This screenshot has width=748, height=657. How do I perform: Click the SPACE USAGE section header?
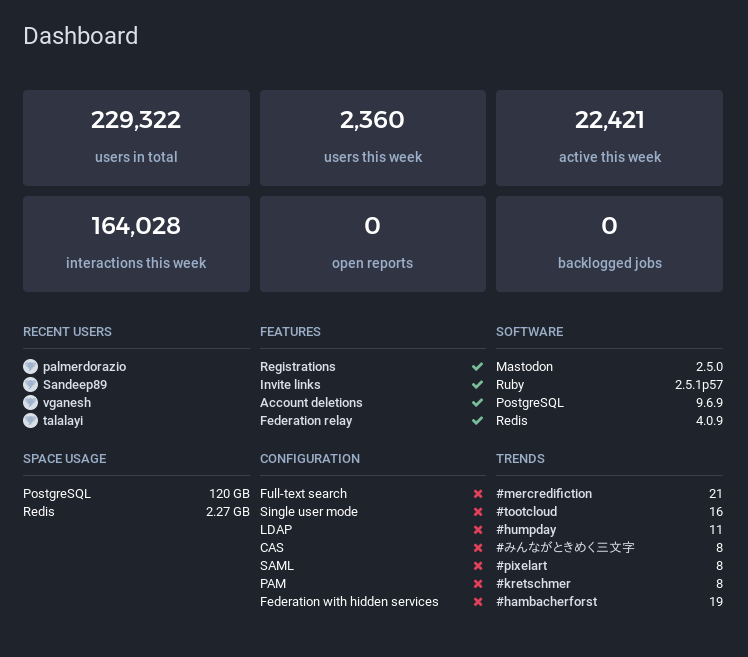[64, 459]
